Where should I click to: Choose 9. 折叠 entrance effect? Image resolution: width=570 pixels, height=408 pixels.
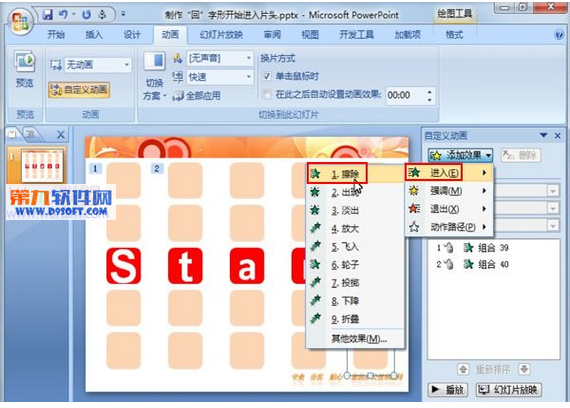(355, 319)
